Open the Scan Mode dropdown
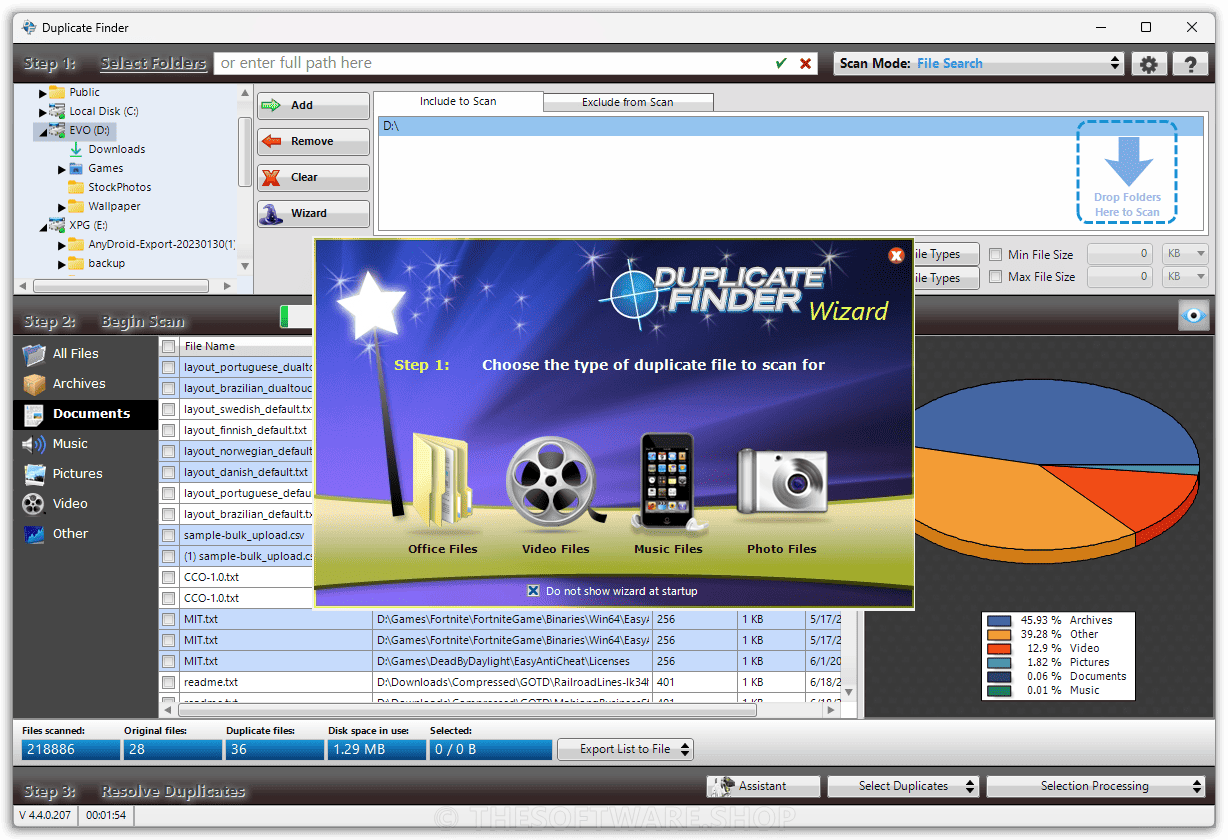The image size is (1228, 840). click(x=979, y=63)
